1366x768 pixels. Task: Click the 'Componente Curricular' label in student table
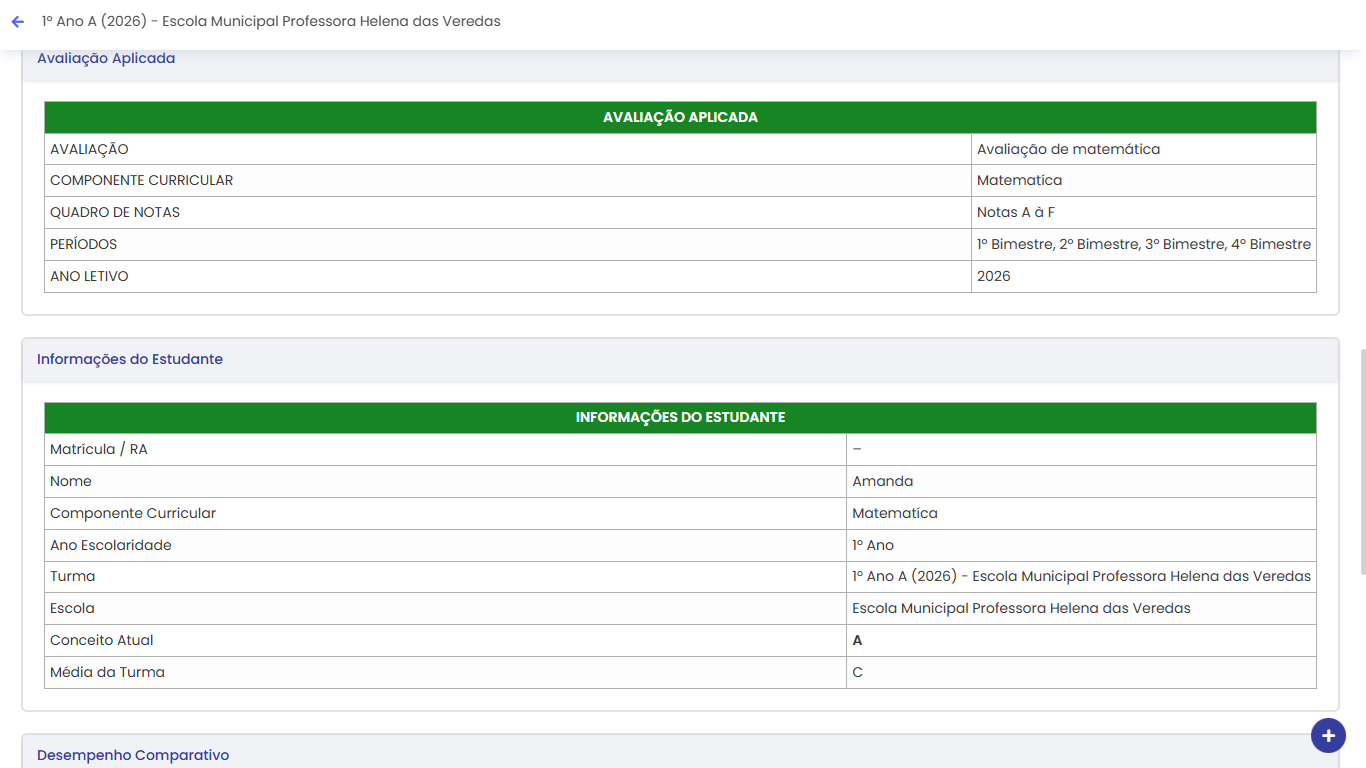point(133,513)
